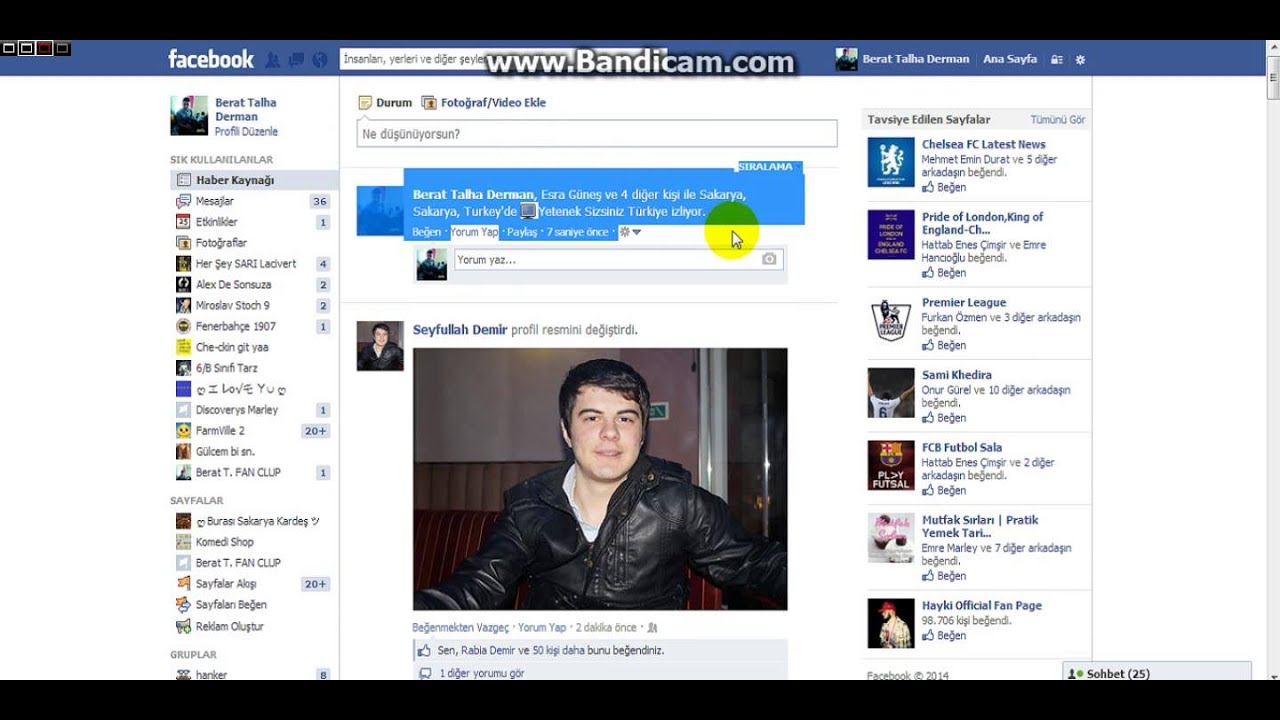The image size is (1280, 720).
Task: Click the Sayfalar Akışı icon
Action: [183, 584]
